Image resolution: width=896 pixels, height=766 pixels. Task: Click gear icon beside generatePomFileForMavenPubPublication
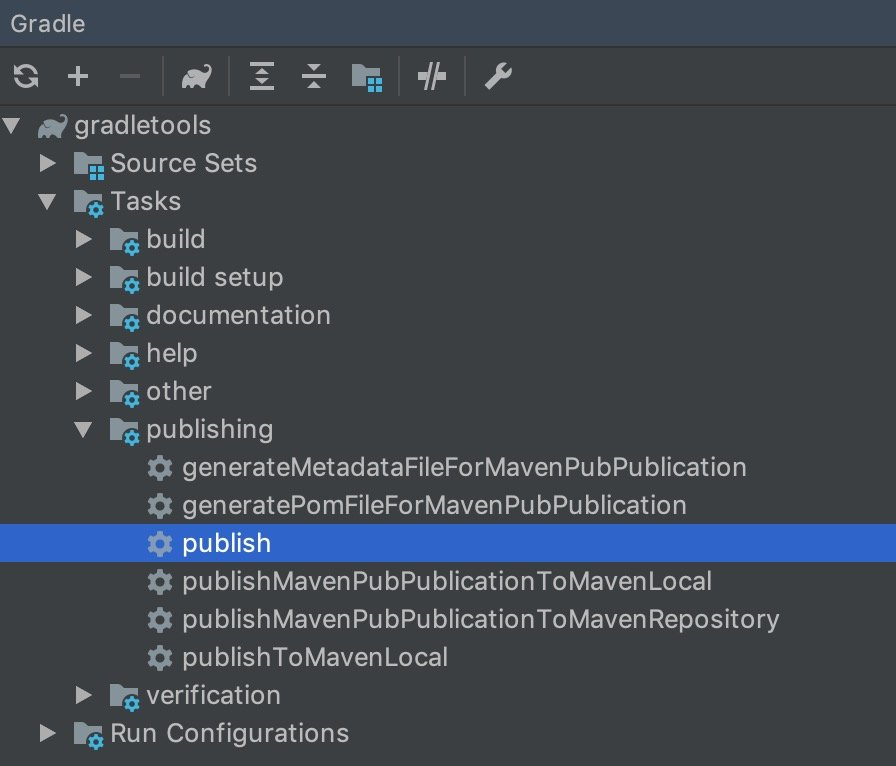(160, 506)
